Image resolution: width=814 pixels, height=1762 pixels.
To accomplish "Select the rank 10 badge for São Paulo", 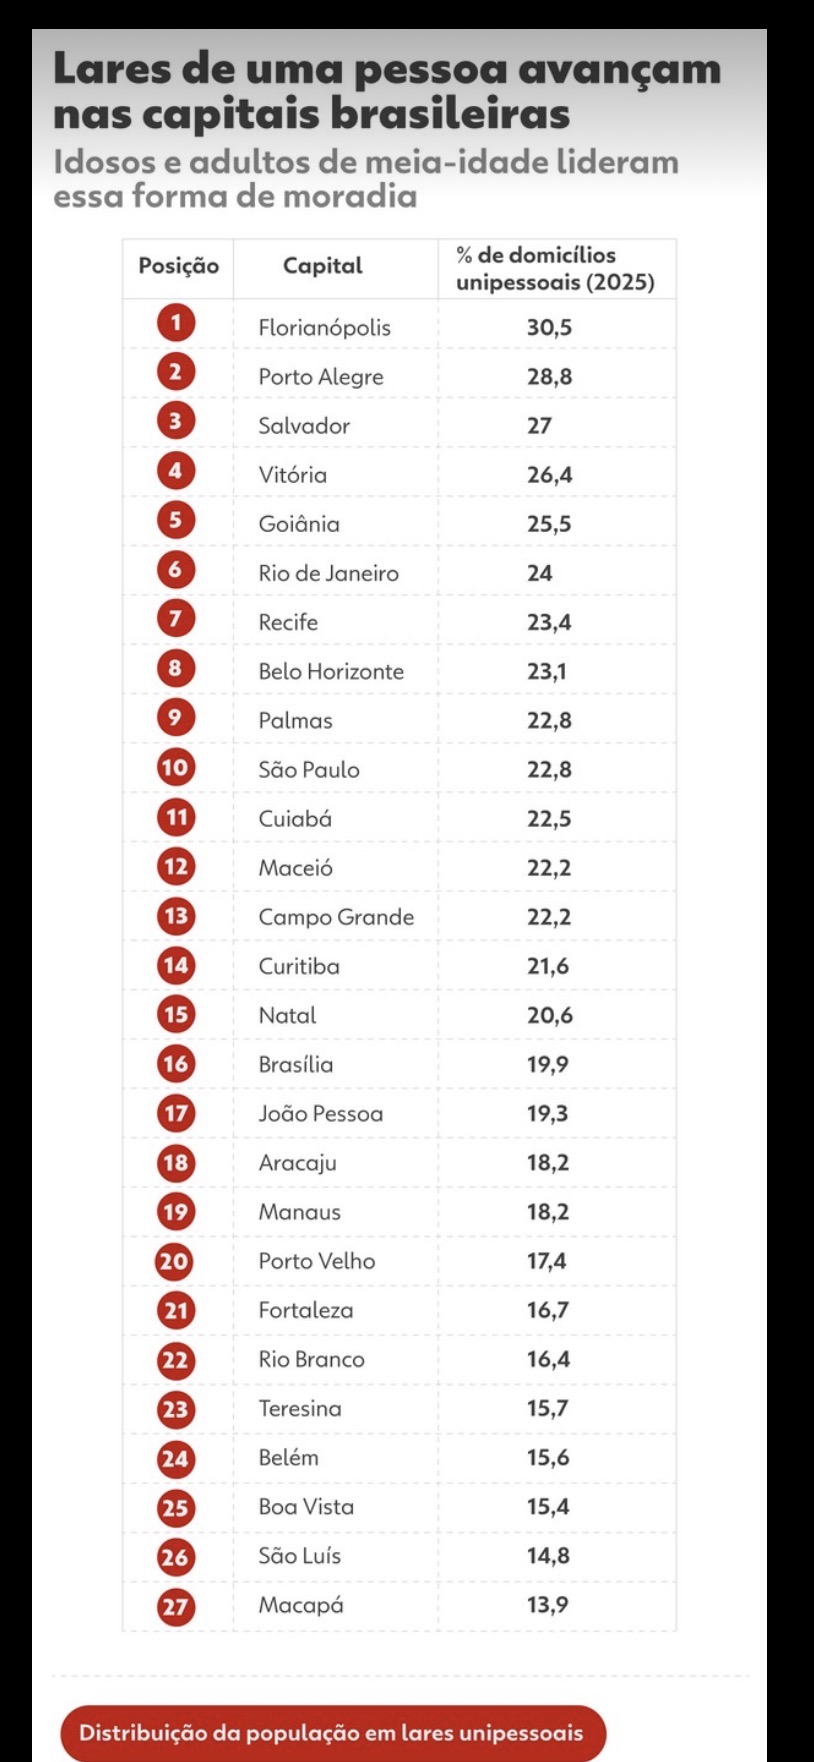I will pyautogui.click(x=176, y=767).
